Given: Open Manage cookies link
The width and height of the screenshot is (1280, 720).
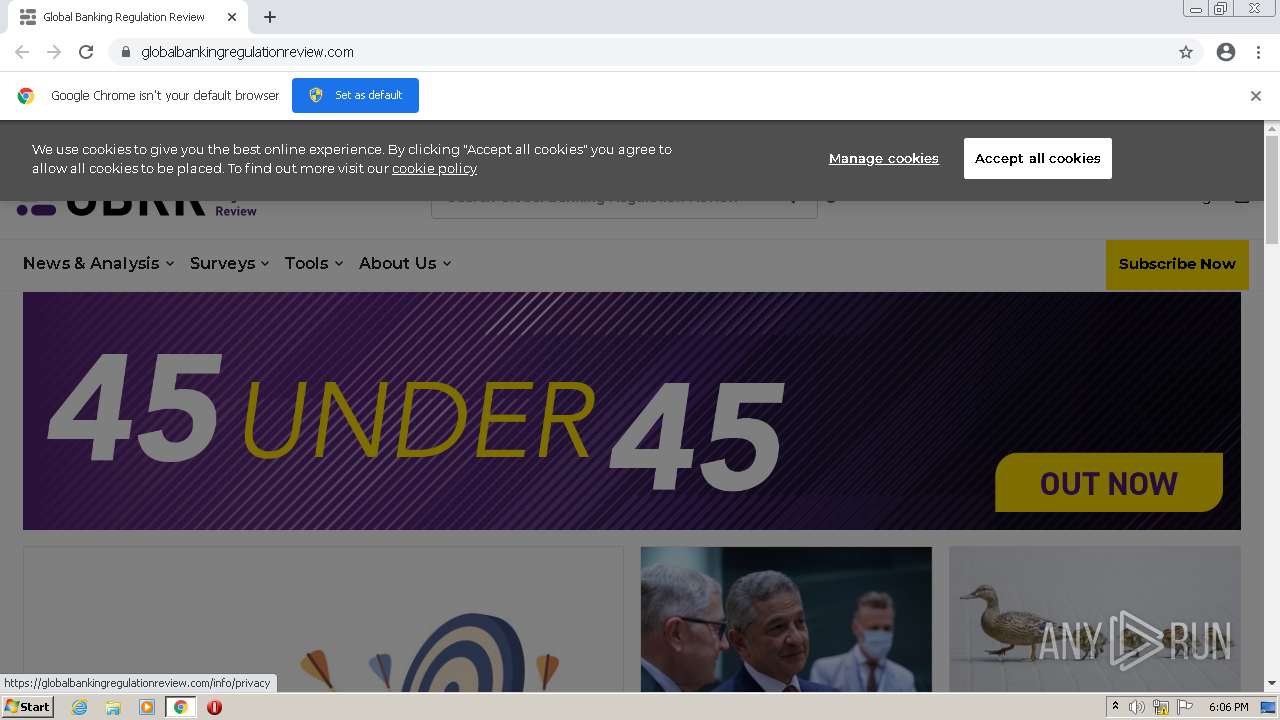Looking at the screenshot, I should click(x=884, y=158).
